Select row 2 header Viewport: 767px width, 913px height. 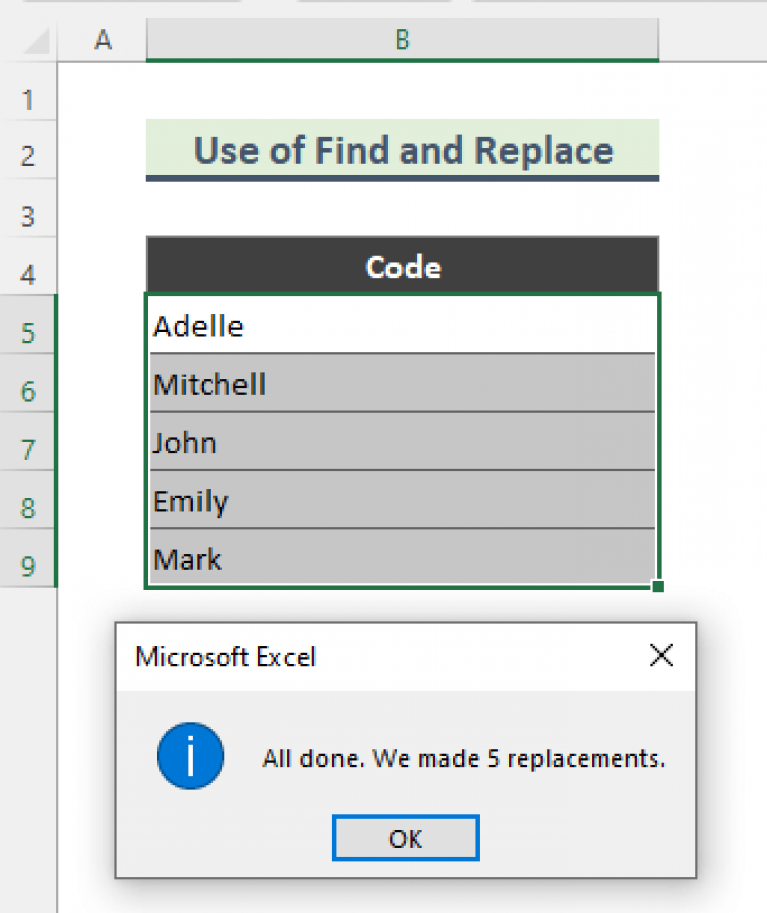(x=27, y=156)
